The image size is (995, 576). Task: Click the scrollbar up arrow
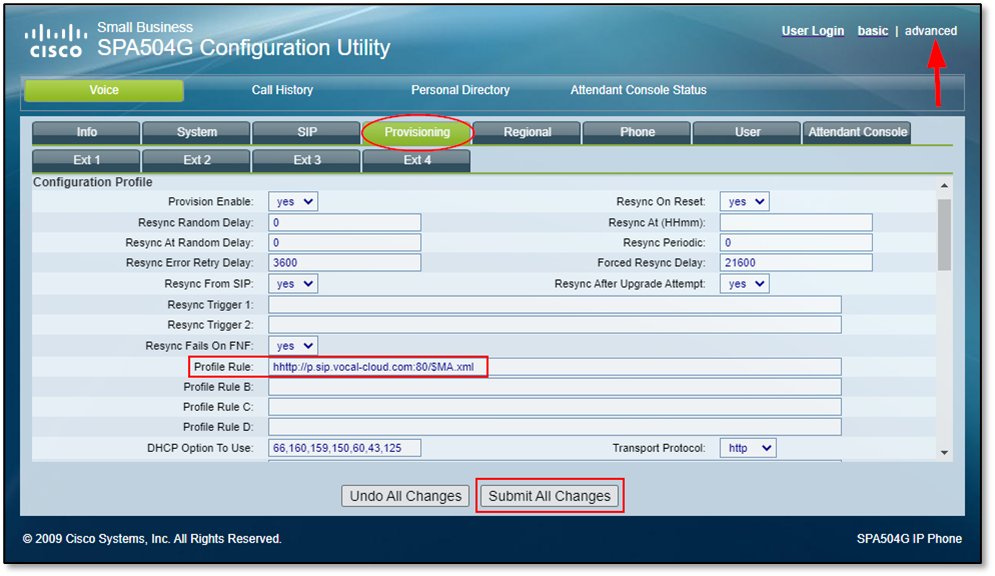coord(944,185)
